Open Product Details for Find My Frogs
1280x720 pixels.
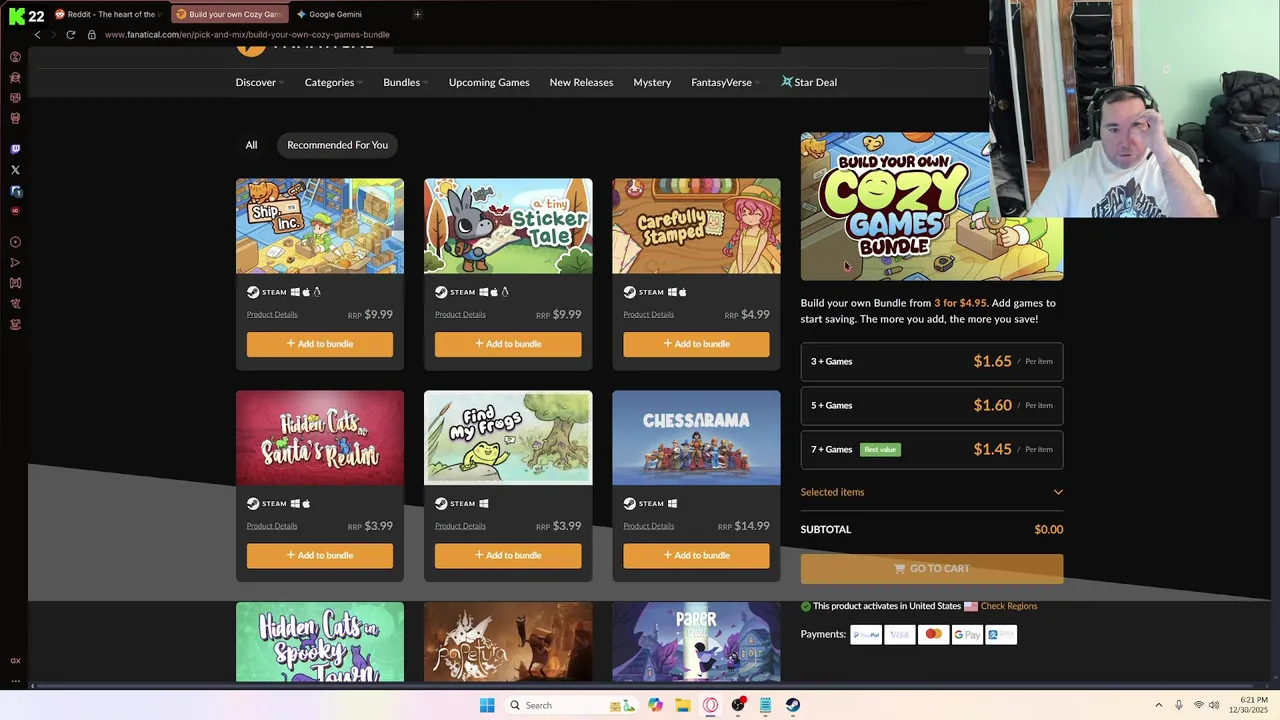click(460, 526)
